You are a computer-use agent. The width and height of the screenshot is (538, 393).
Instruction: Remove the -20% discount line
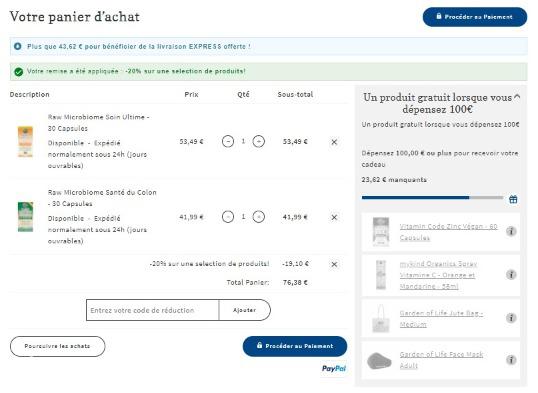click(x=334, y=264)
